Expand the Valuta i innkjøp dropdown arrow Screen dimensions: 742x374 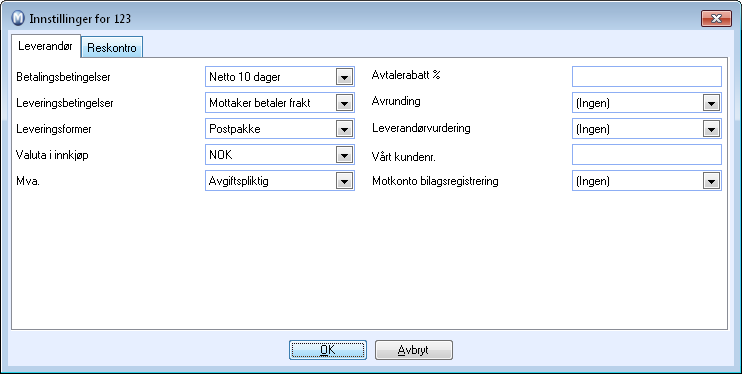344,155
